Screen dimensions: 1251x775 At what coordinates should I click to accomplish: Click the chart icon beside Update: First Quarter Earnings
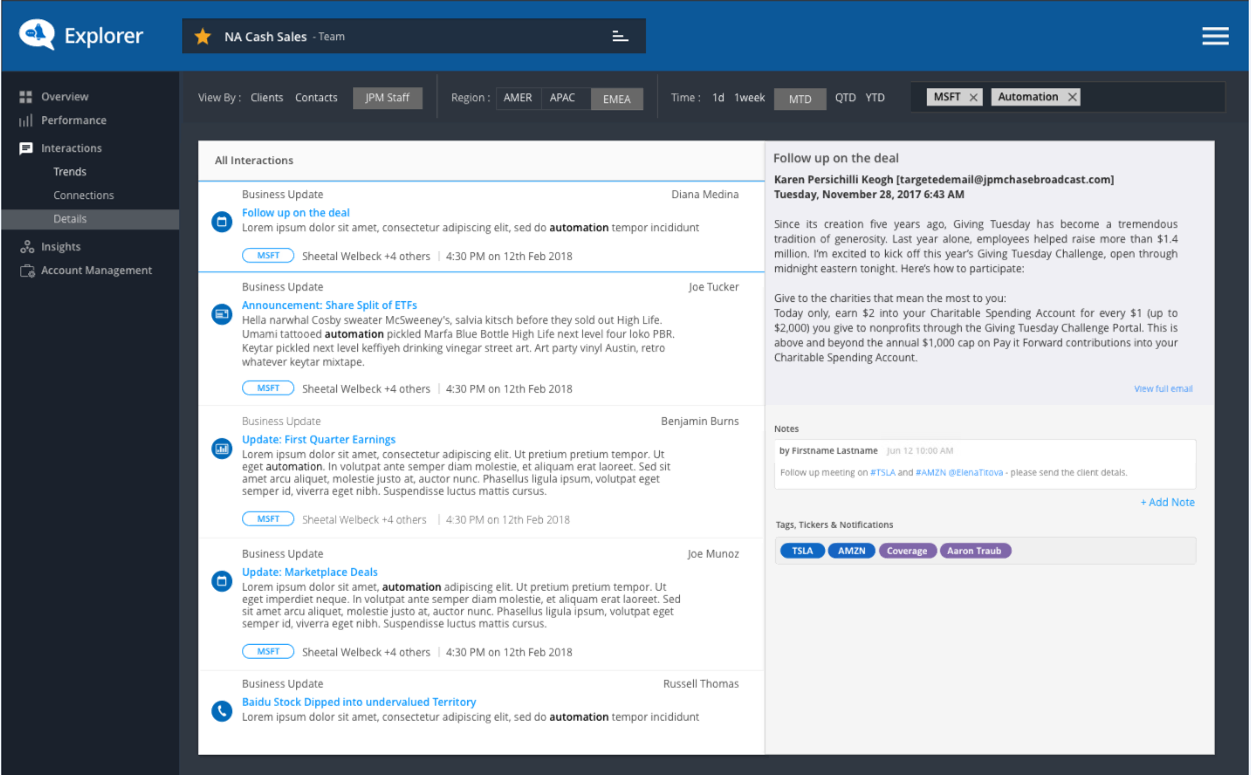click(x=222, y=448)
